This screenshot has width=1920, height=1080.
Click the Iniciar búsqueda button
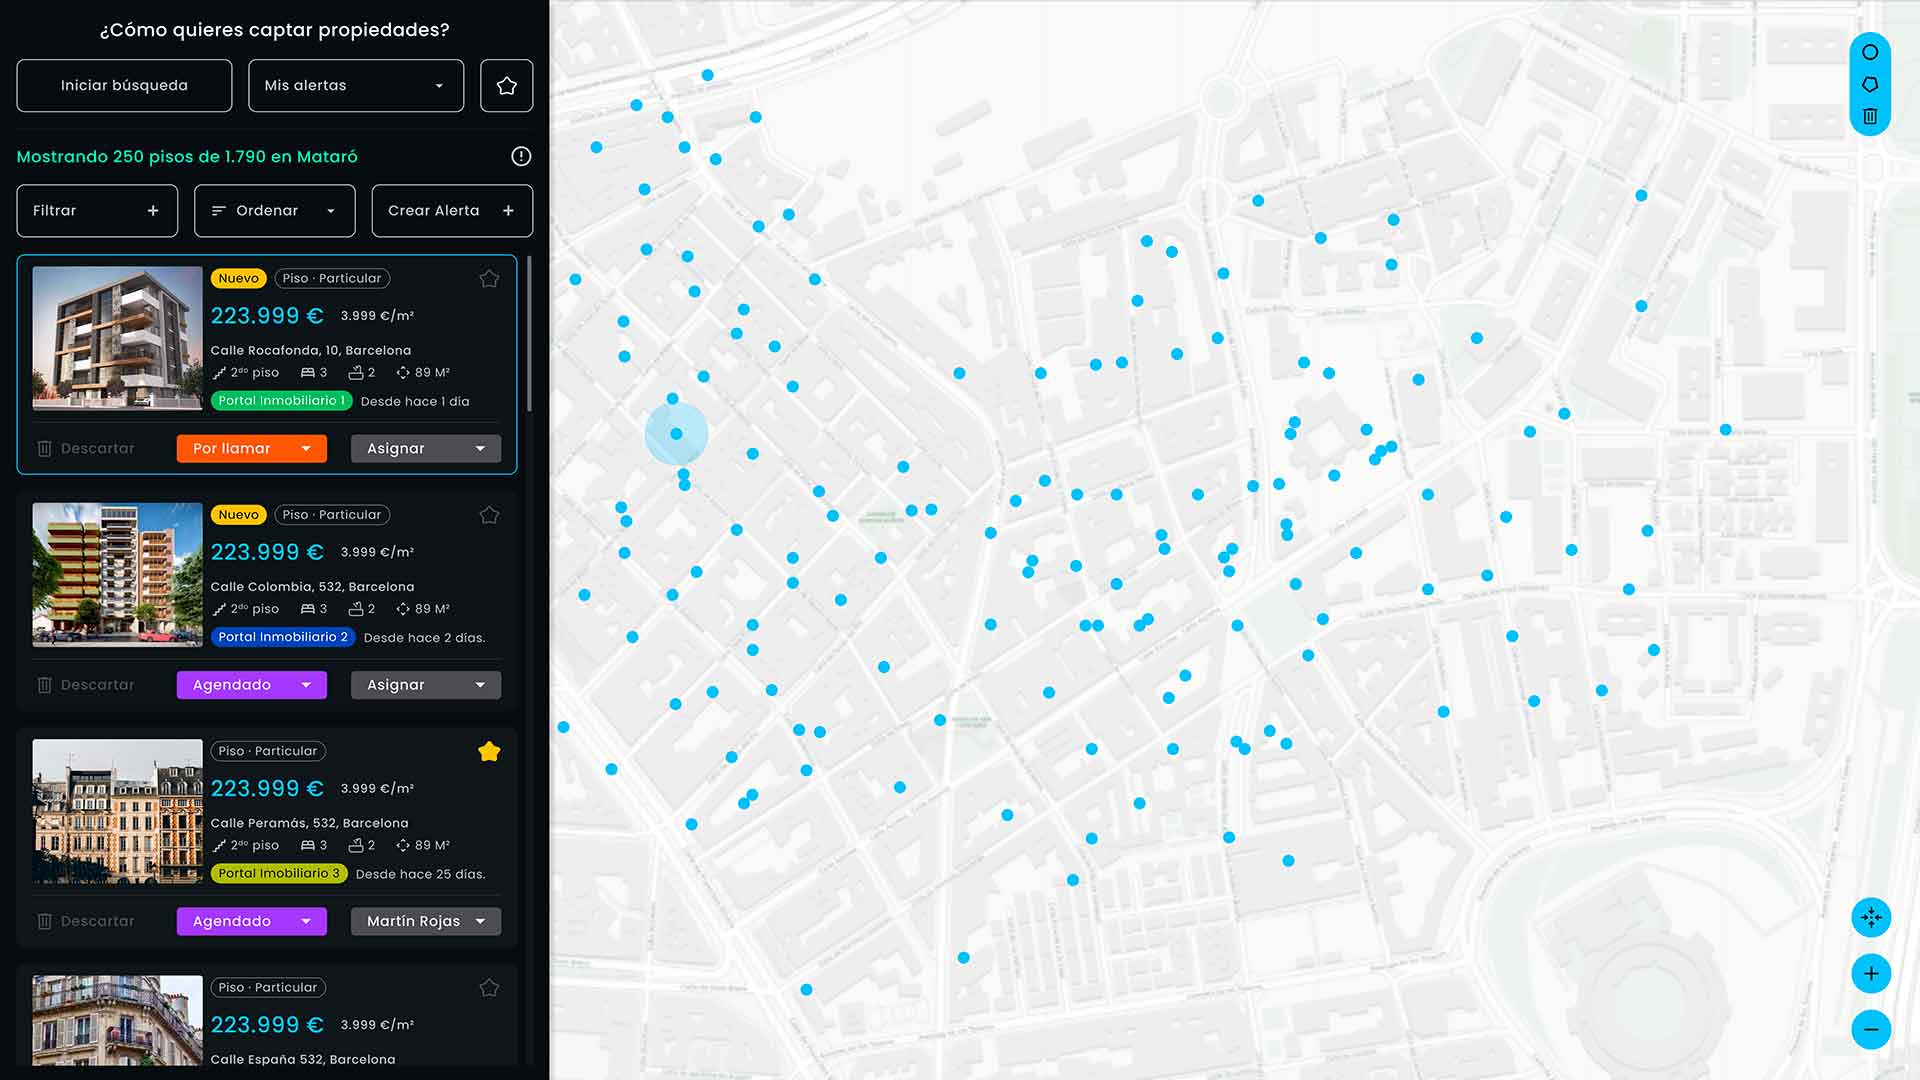124,86
